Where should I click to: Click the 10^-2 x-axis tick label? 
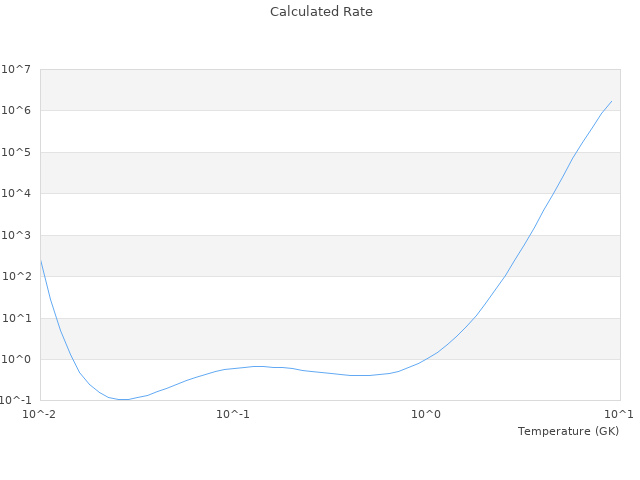41,414
